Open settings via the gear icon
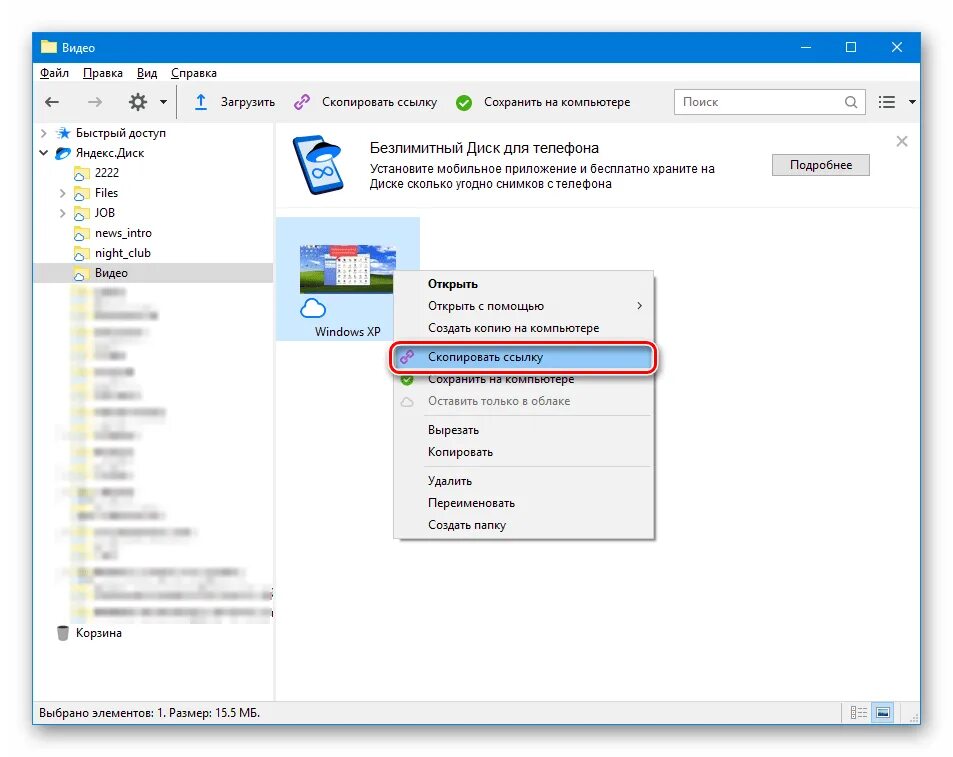 [x=138, y=101]
